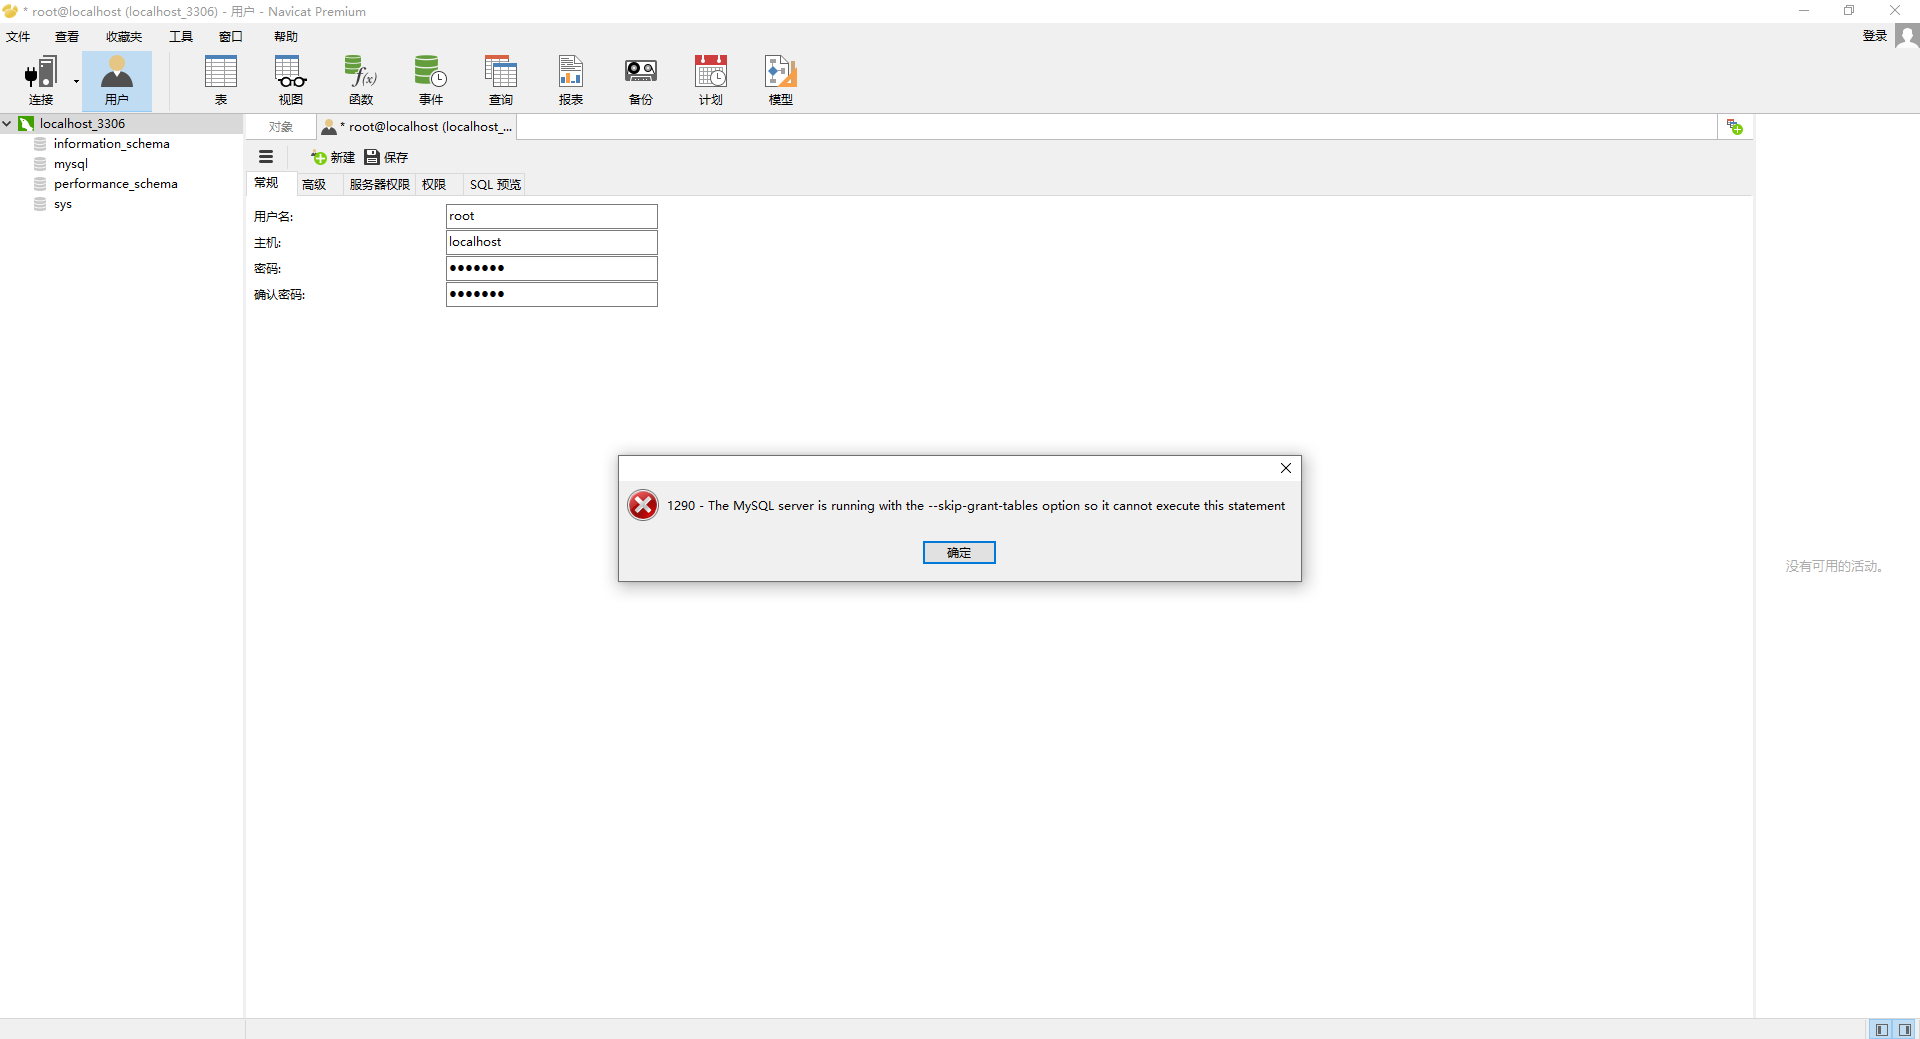Open the 连接 dropdown arrow

click(x=75, y=82)
